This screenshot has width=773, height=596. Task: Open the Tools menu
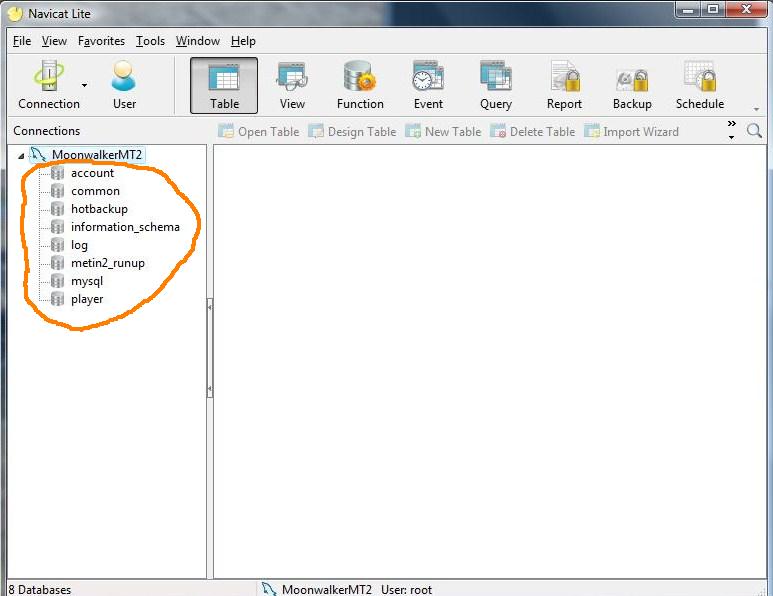[x=150, y=41]
